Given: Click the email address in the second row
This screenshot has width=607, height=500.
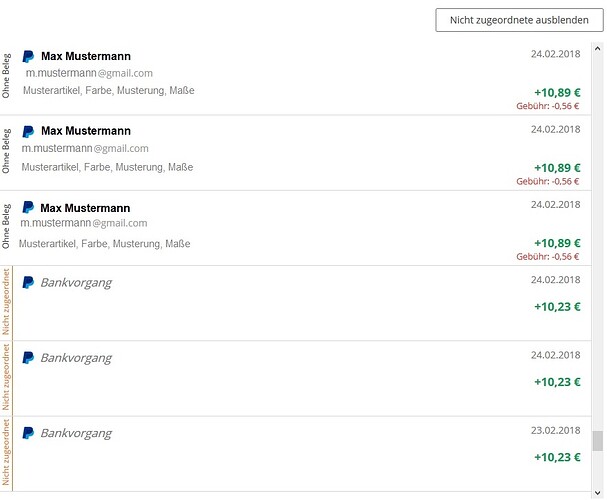Looking at the screenshot, I should click(85, 148).
